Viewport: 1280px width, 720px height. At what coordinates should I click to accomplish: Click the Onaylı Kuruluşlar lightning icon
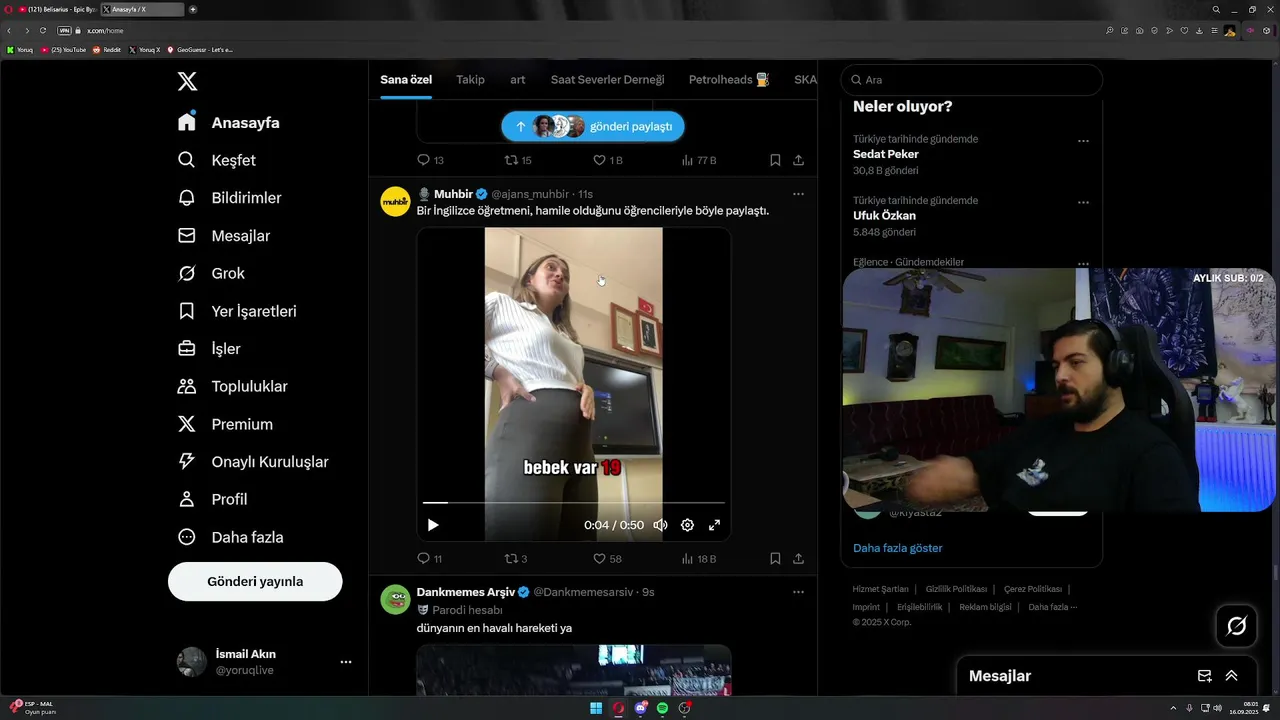tap(186, 462)
